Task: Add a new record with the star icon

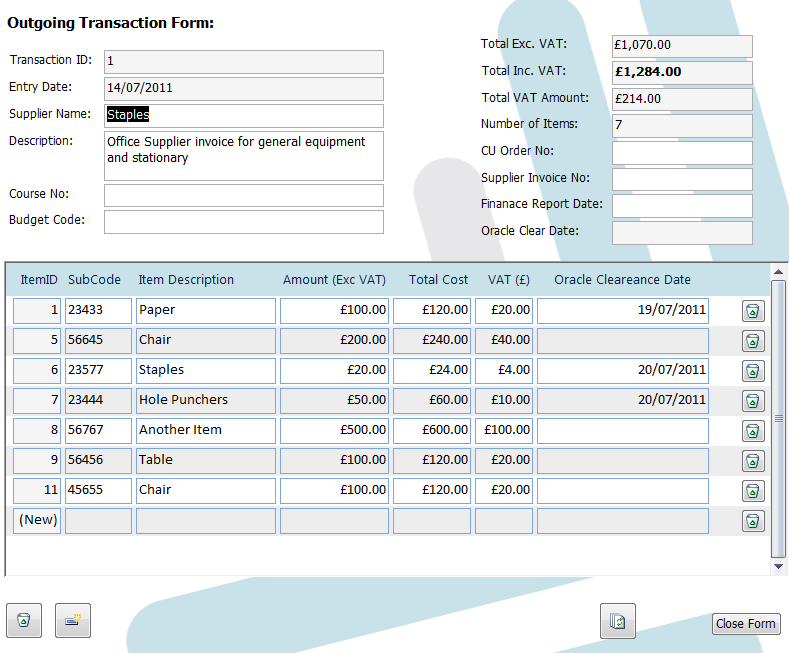Action: (x=73, y=620)
